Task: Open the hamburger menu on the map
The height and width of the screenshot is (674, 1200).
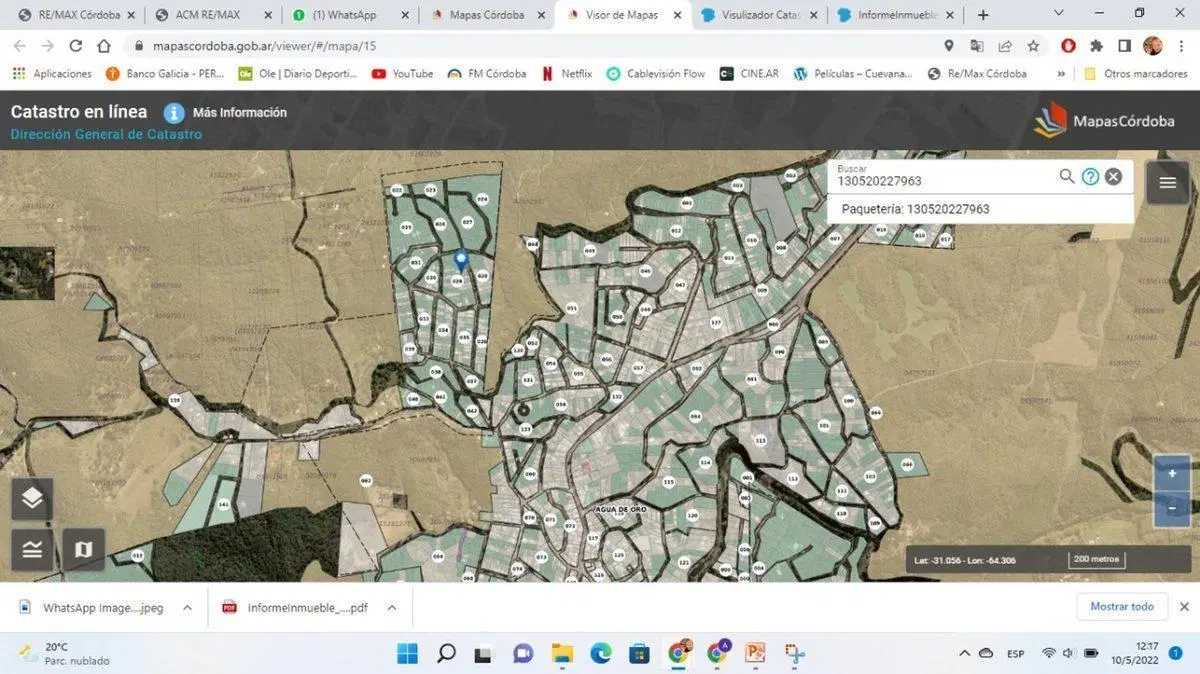Action: (x=1167, y=182)
